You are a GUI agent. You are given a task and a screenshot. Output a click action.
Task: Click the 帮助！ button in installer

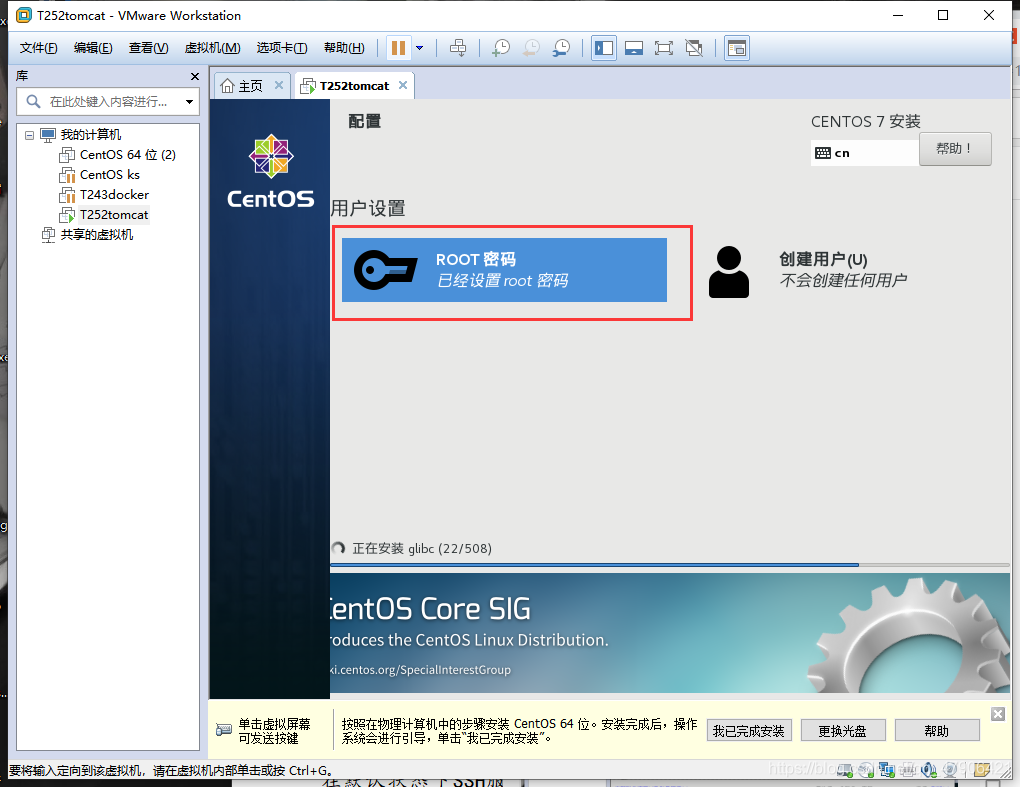coord(955,149)
